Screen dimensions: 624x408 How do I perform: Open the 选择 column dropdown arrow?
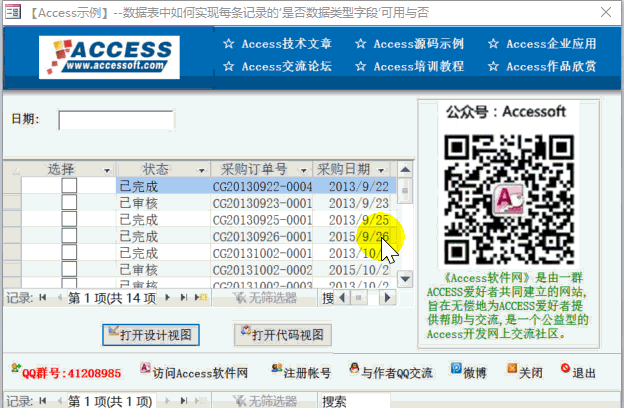tap(107, 170)
